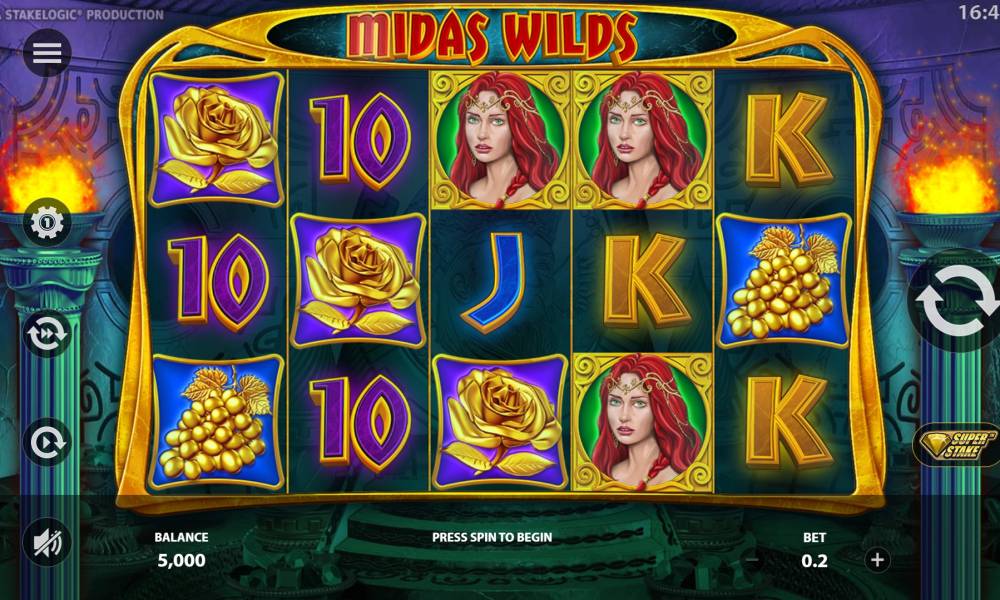Select the red-haired woman in bottom row
Image resolution: width=1000 pixels, height=600 pixels.
(x=642, y=422)
